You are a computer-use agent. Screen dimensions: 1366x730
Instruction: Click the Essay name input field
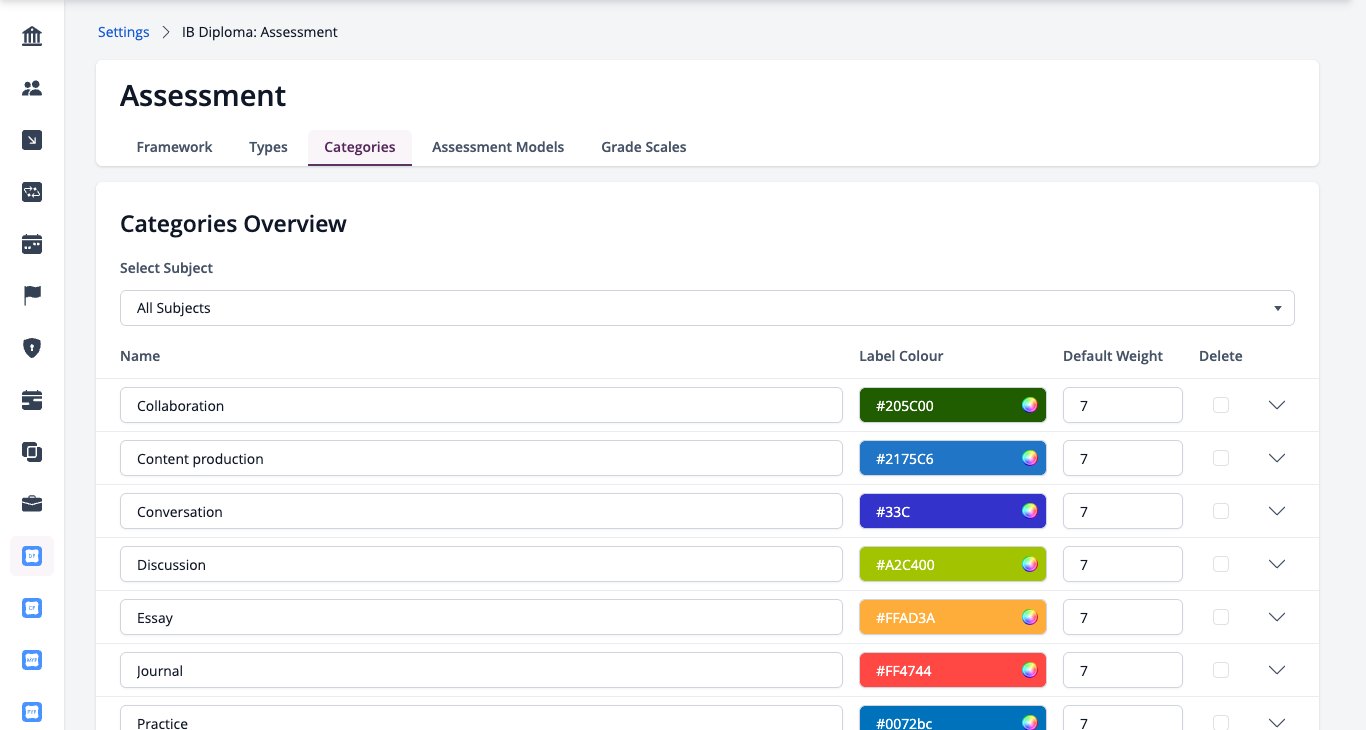pos(481,617)
